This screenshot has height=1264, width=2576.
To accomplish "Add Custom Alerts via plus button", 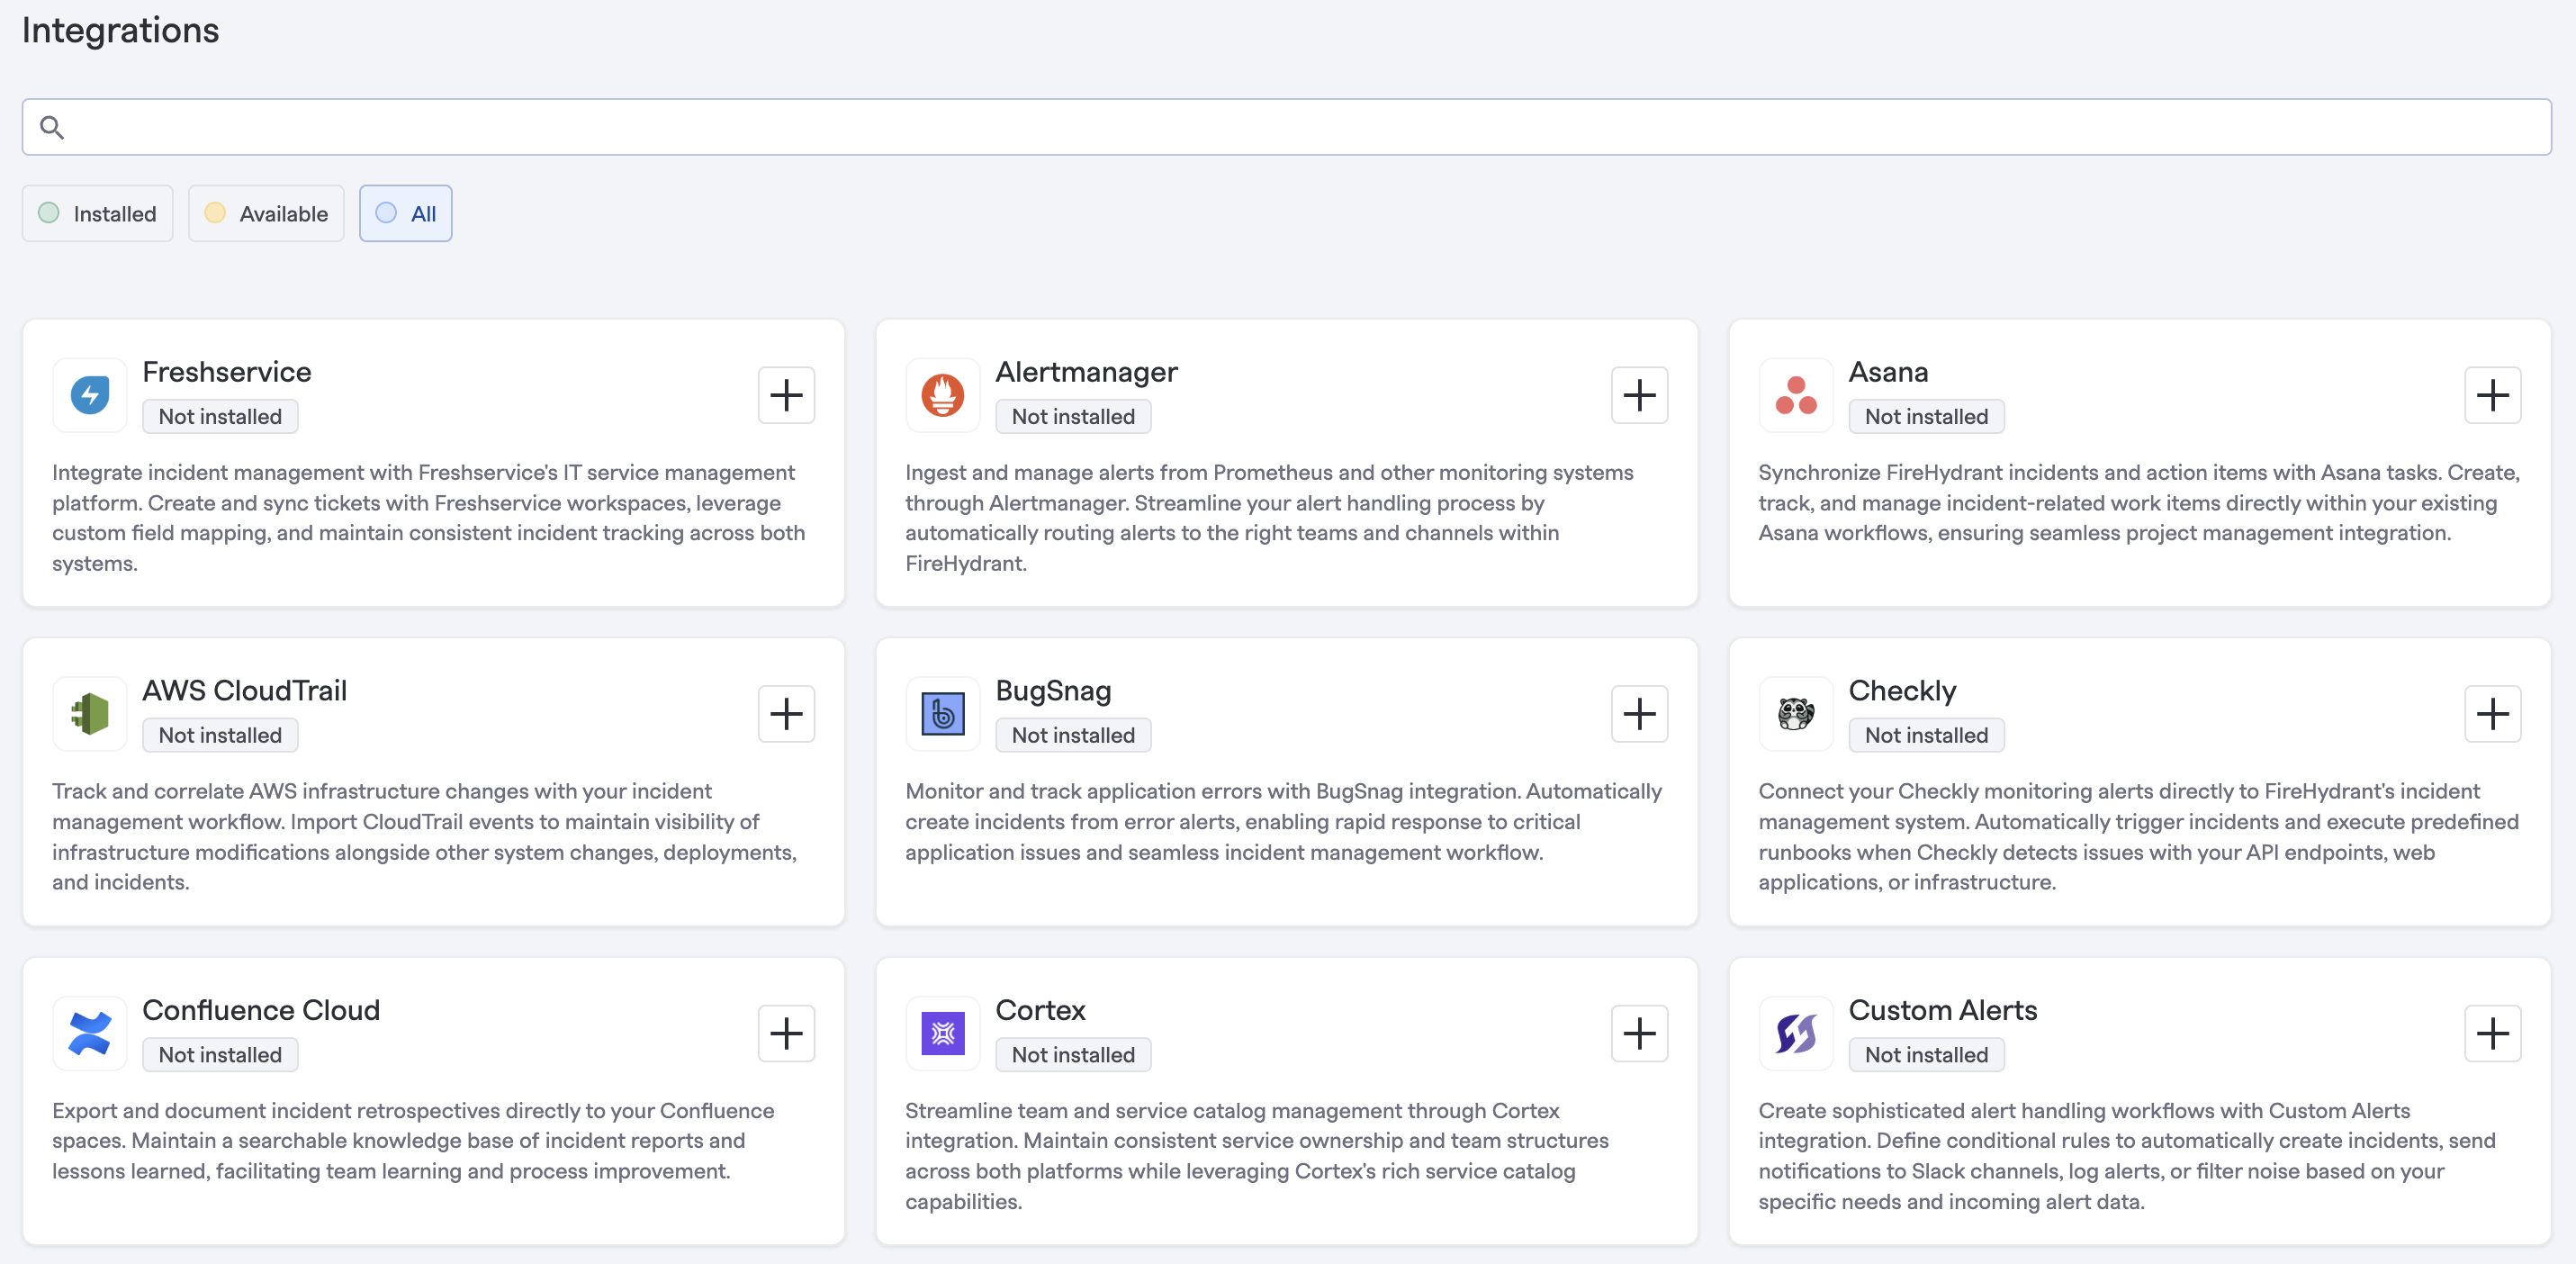I will coord(2492,1033).
